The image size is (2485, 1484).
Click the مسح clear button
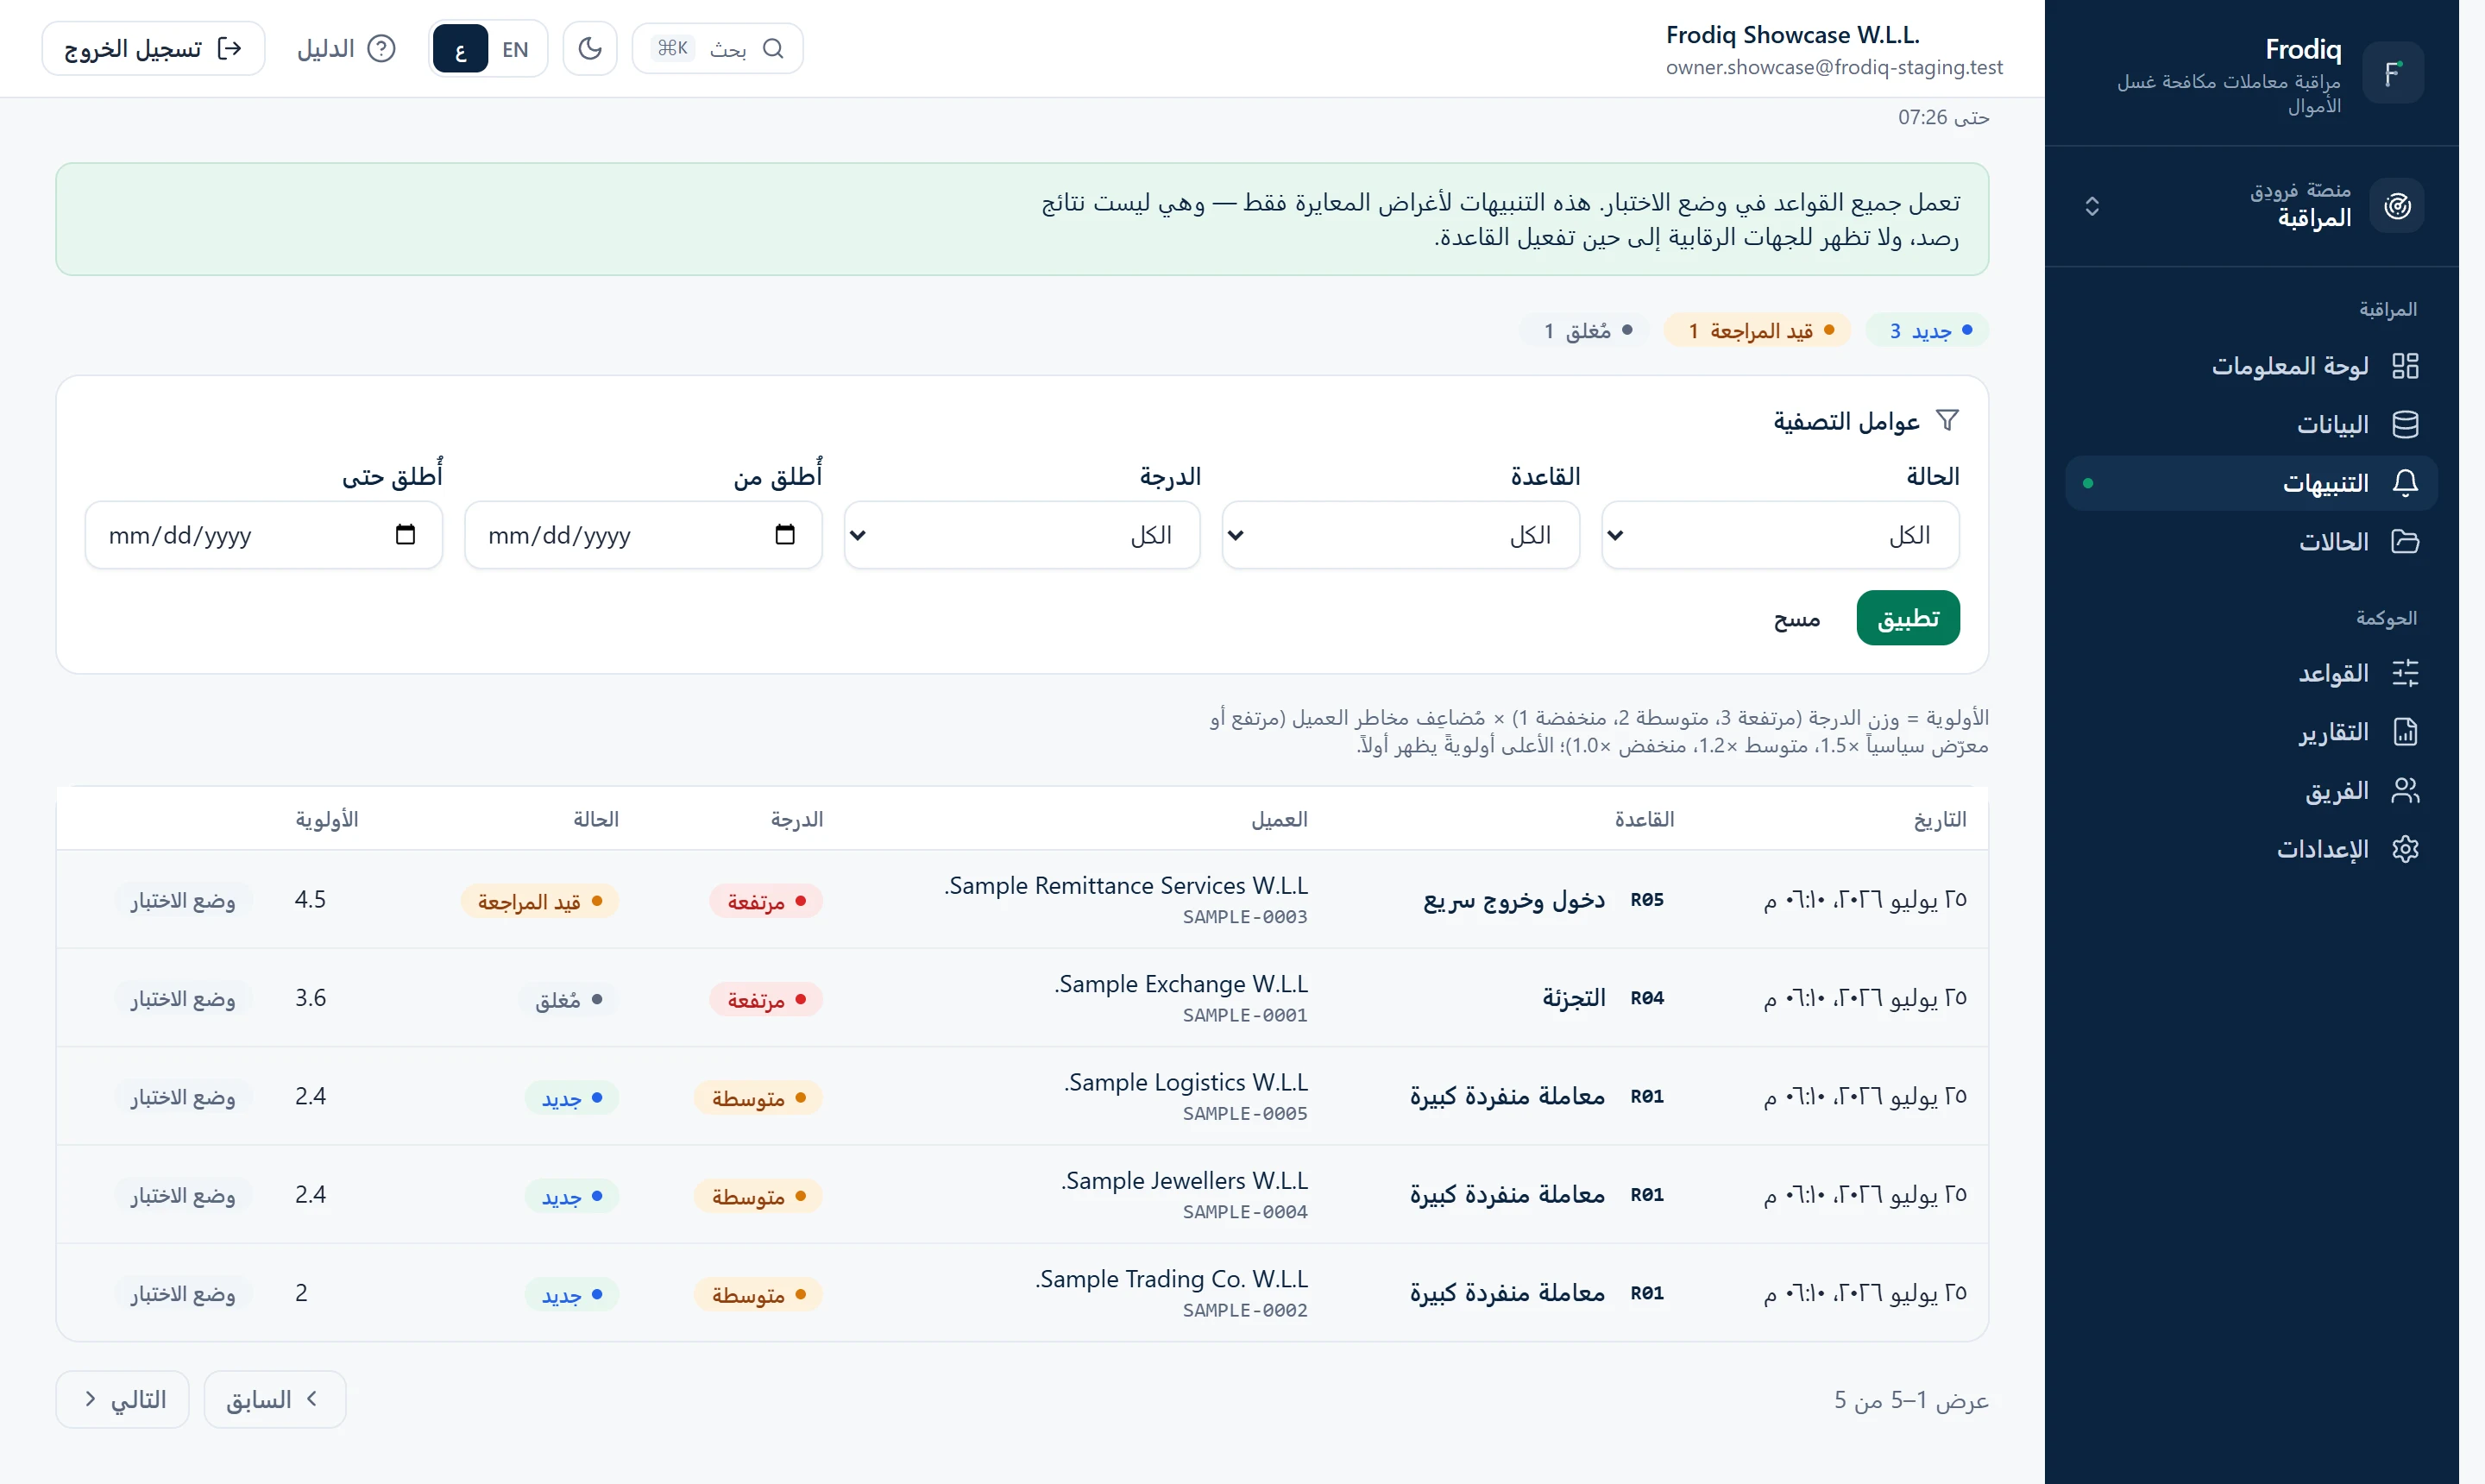[1797, 619]
